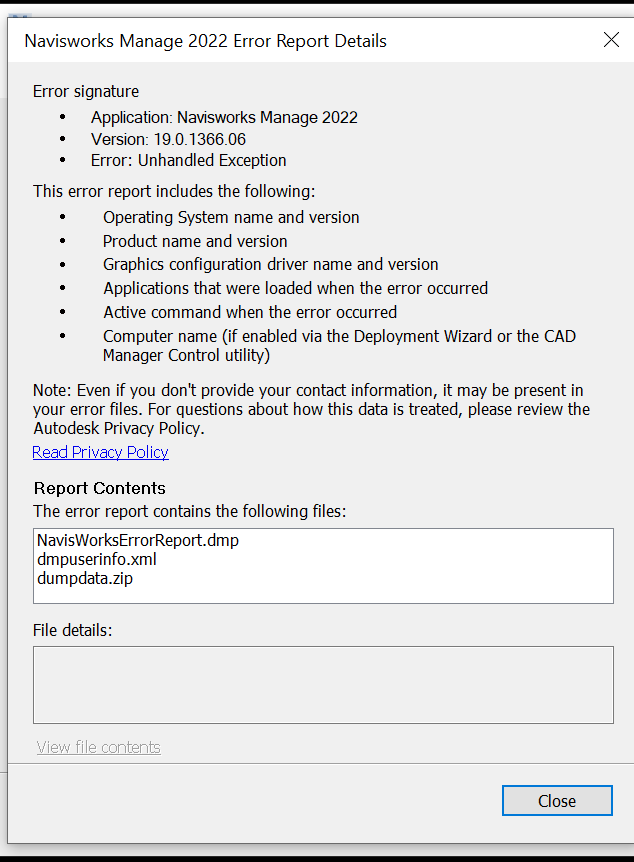Viewport: 634px width, 862px height.
Task: Click inside the File details box
Action: point(323,684)
